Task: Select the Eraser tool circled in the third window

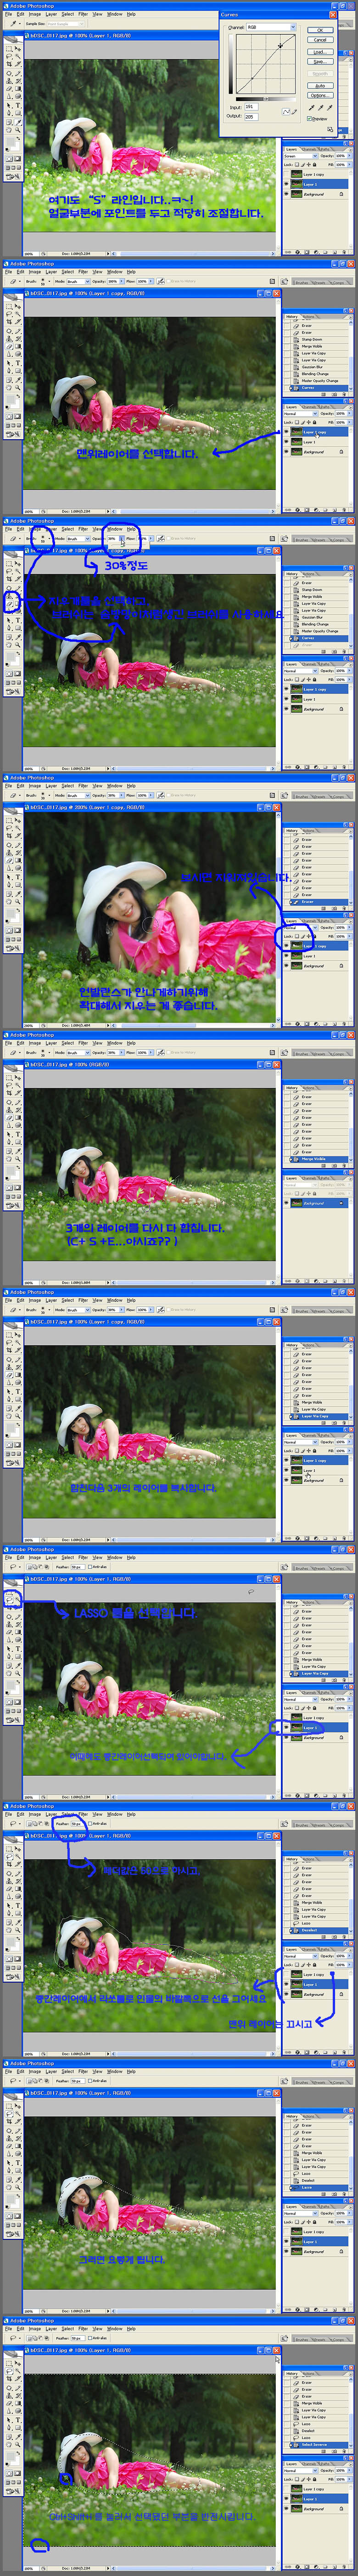Action: [9, 603]
